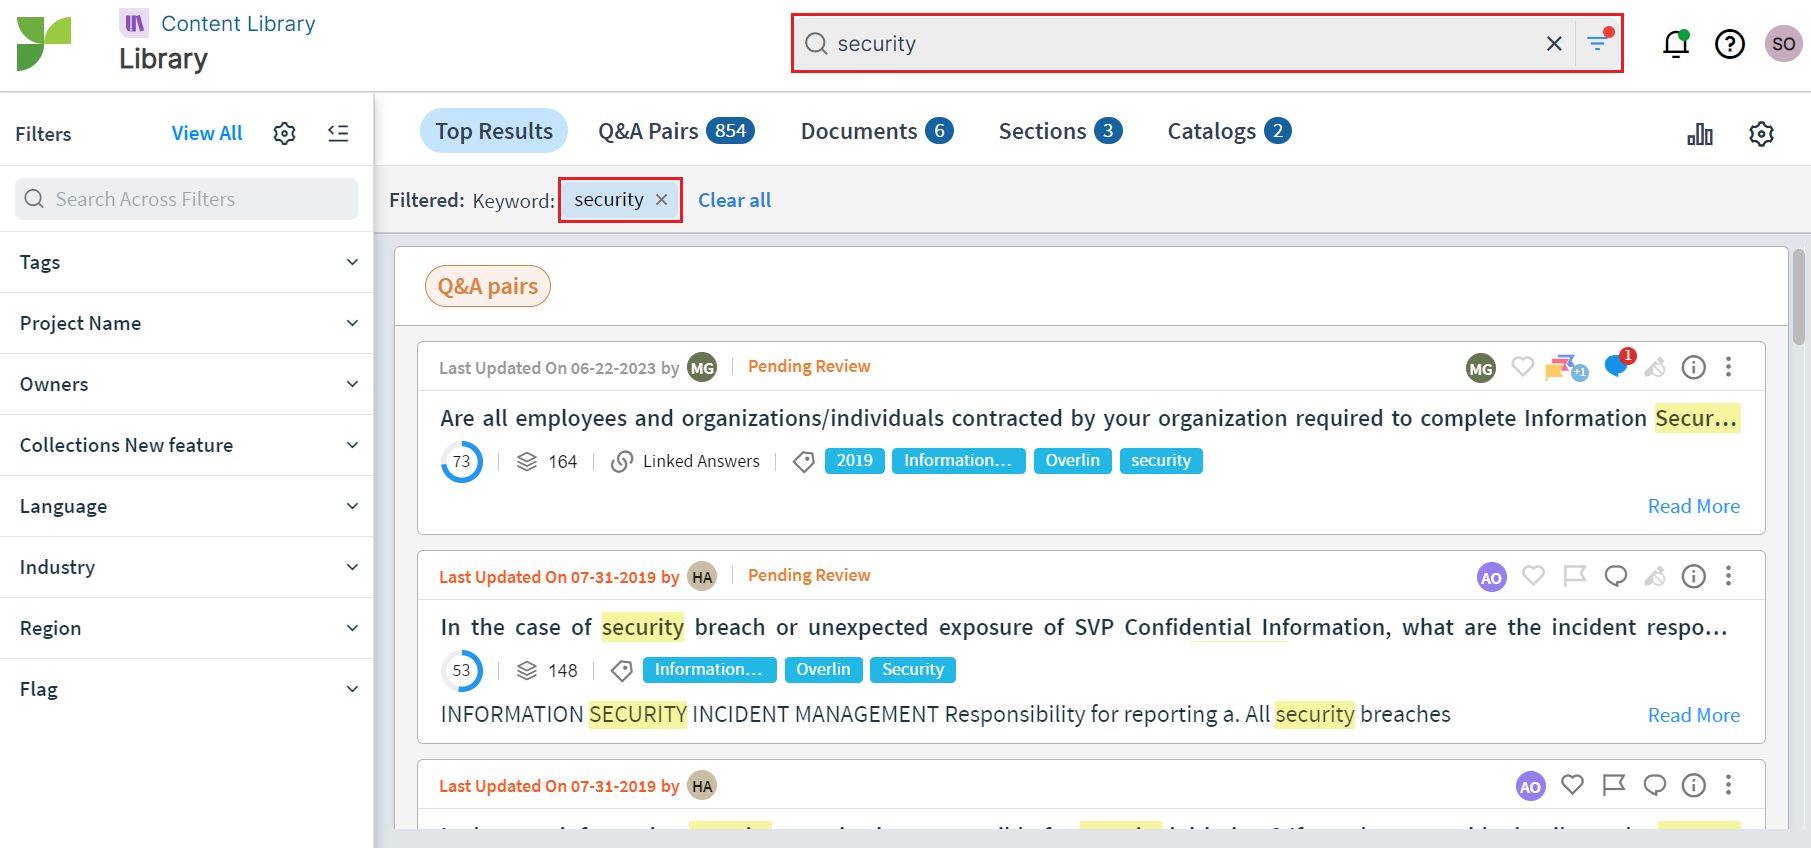
Task: Click the results vertical scrollbar
Action: [1799, 298]
